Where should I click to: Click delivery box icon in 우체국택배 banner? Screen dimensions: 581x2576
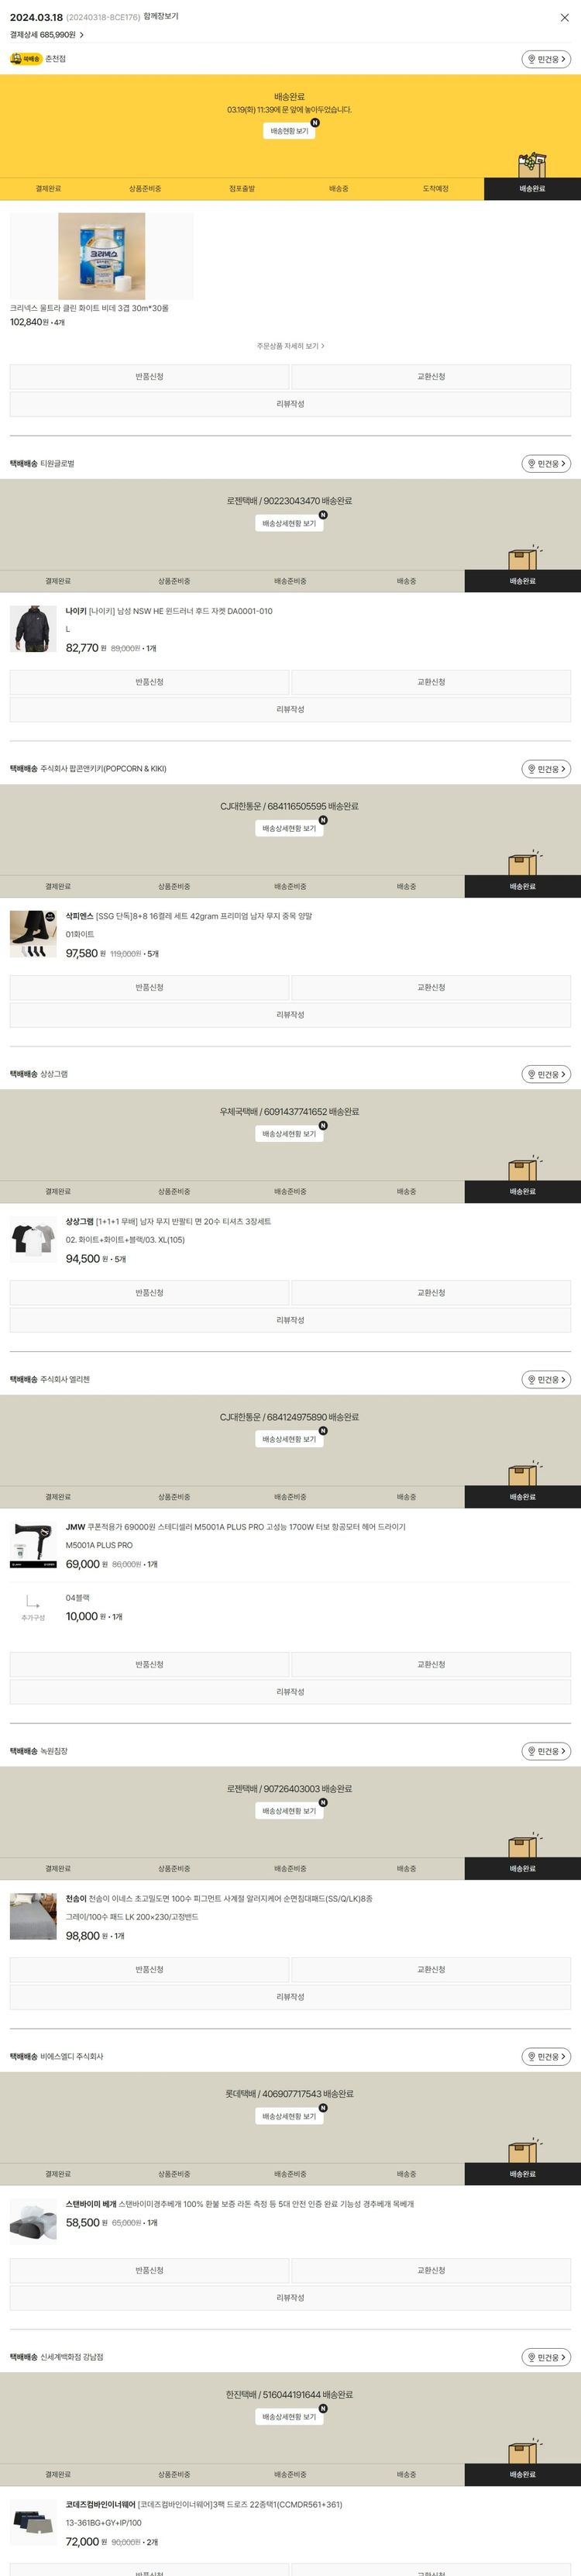524,1168
